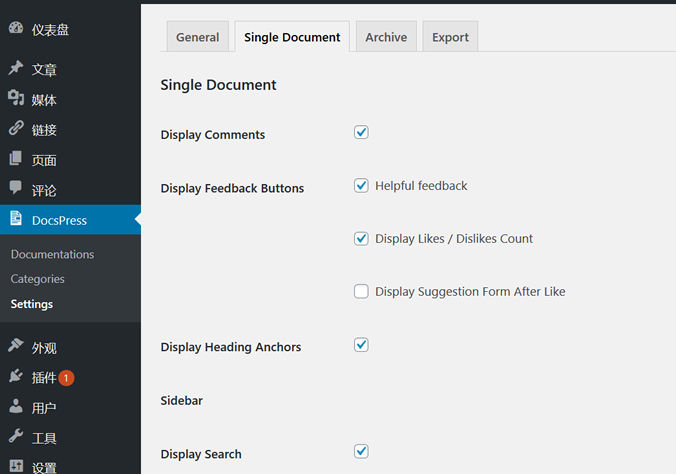The height and width of the screenshot is (474, 676).
Task: Go to the Categories submenu link
Action: (38, 279)
